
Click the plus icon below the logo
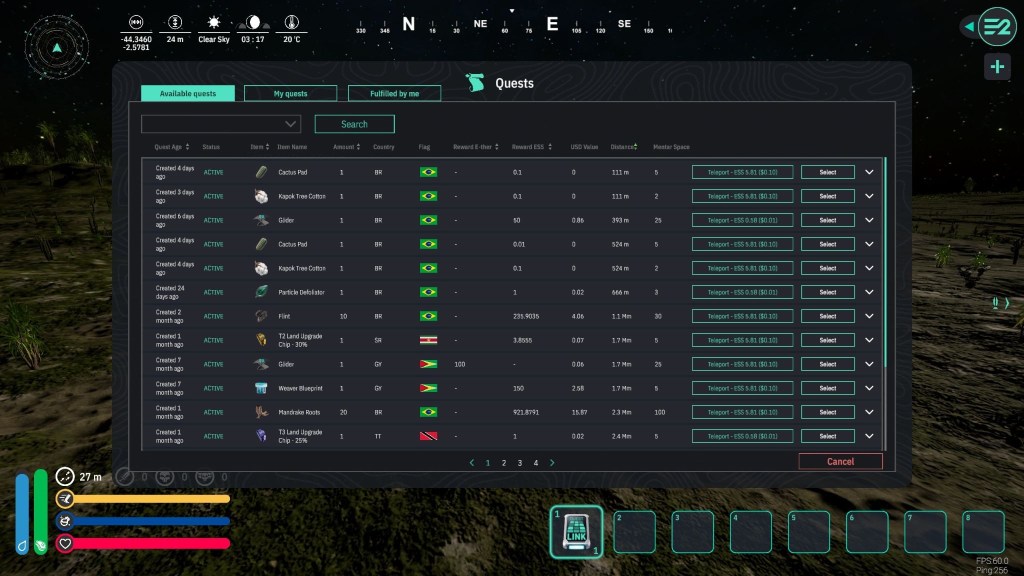(997, 67)
